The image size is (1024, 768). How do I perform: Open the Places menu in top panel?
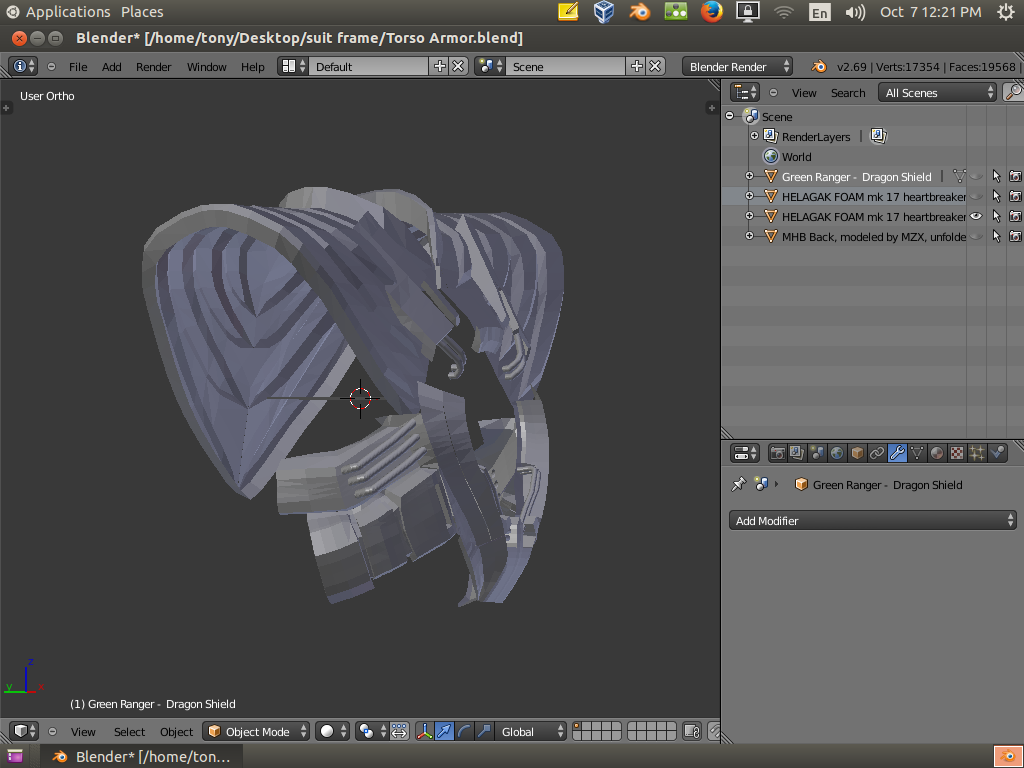click(142, 12)
